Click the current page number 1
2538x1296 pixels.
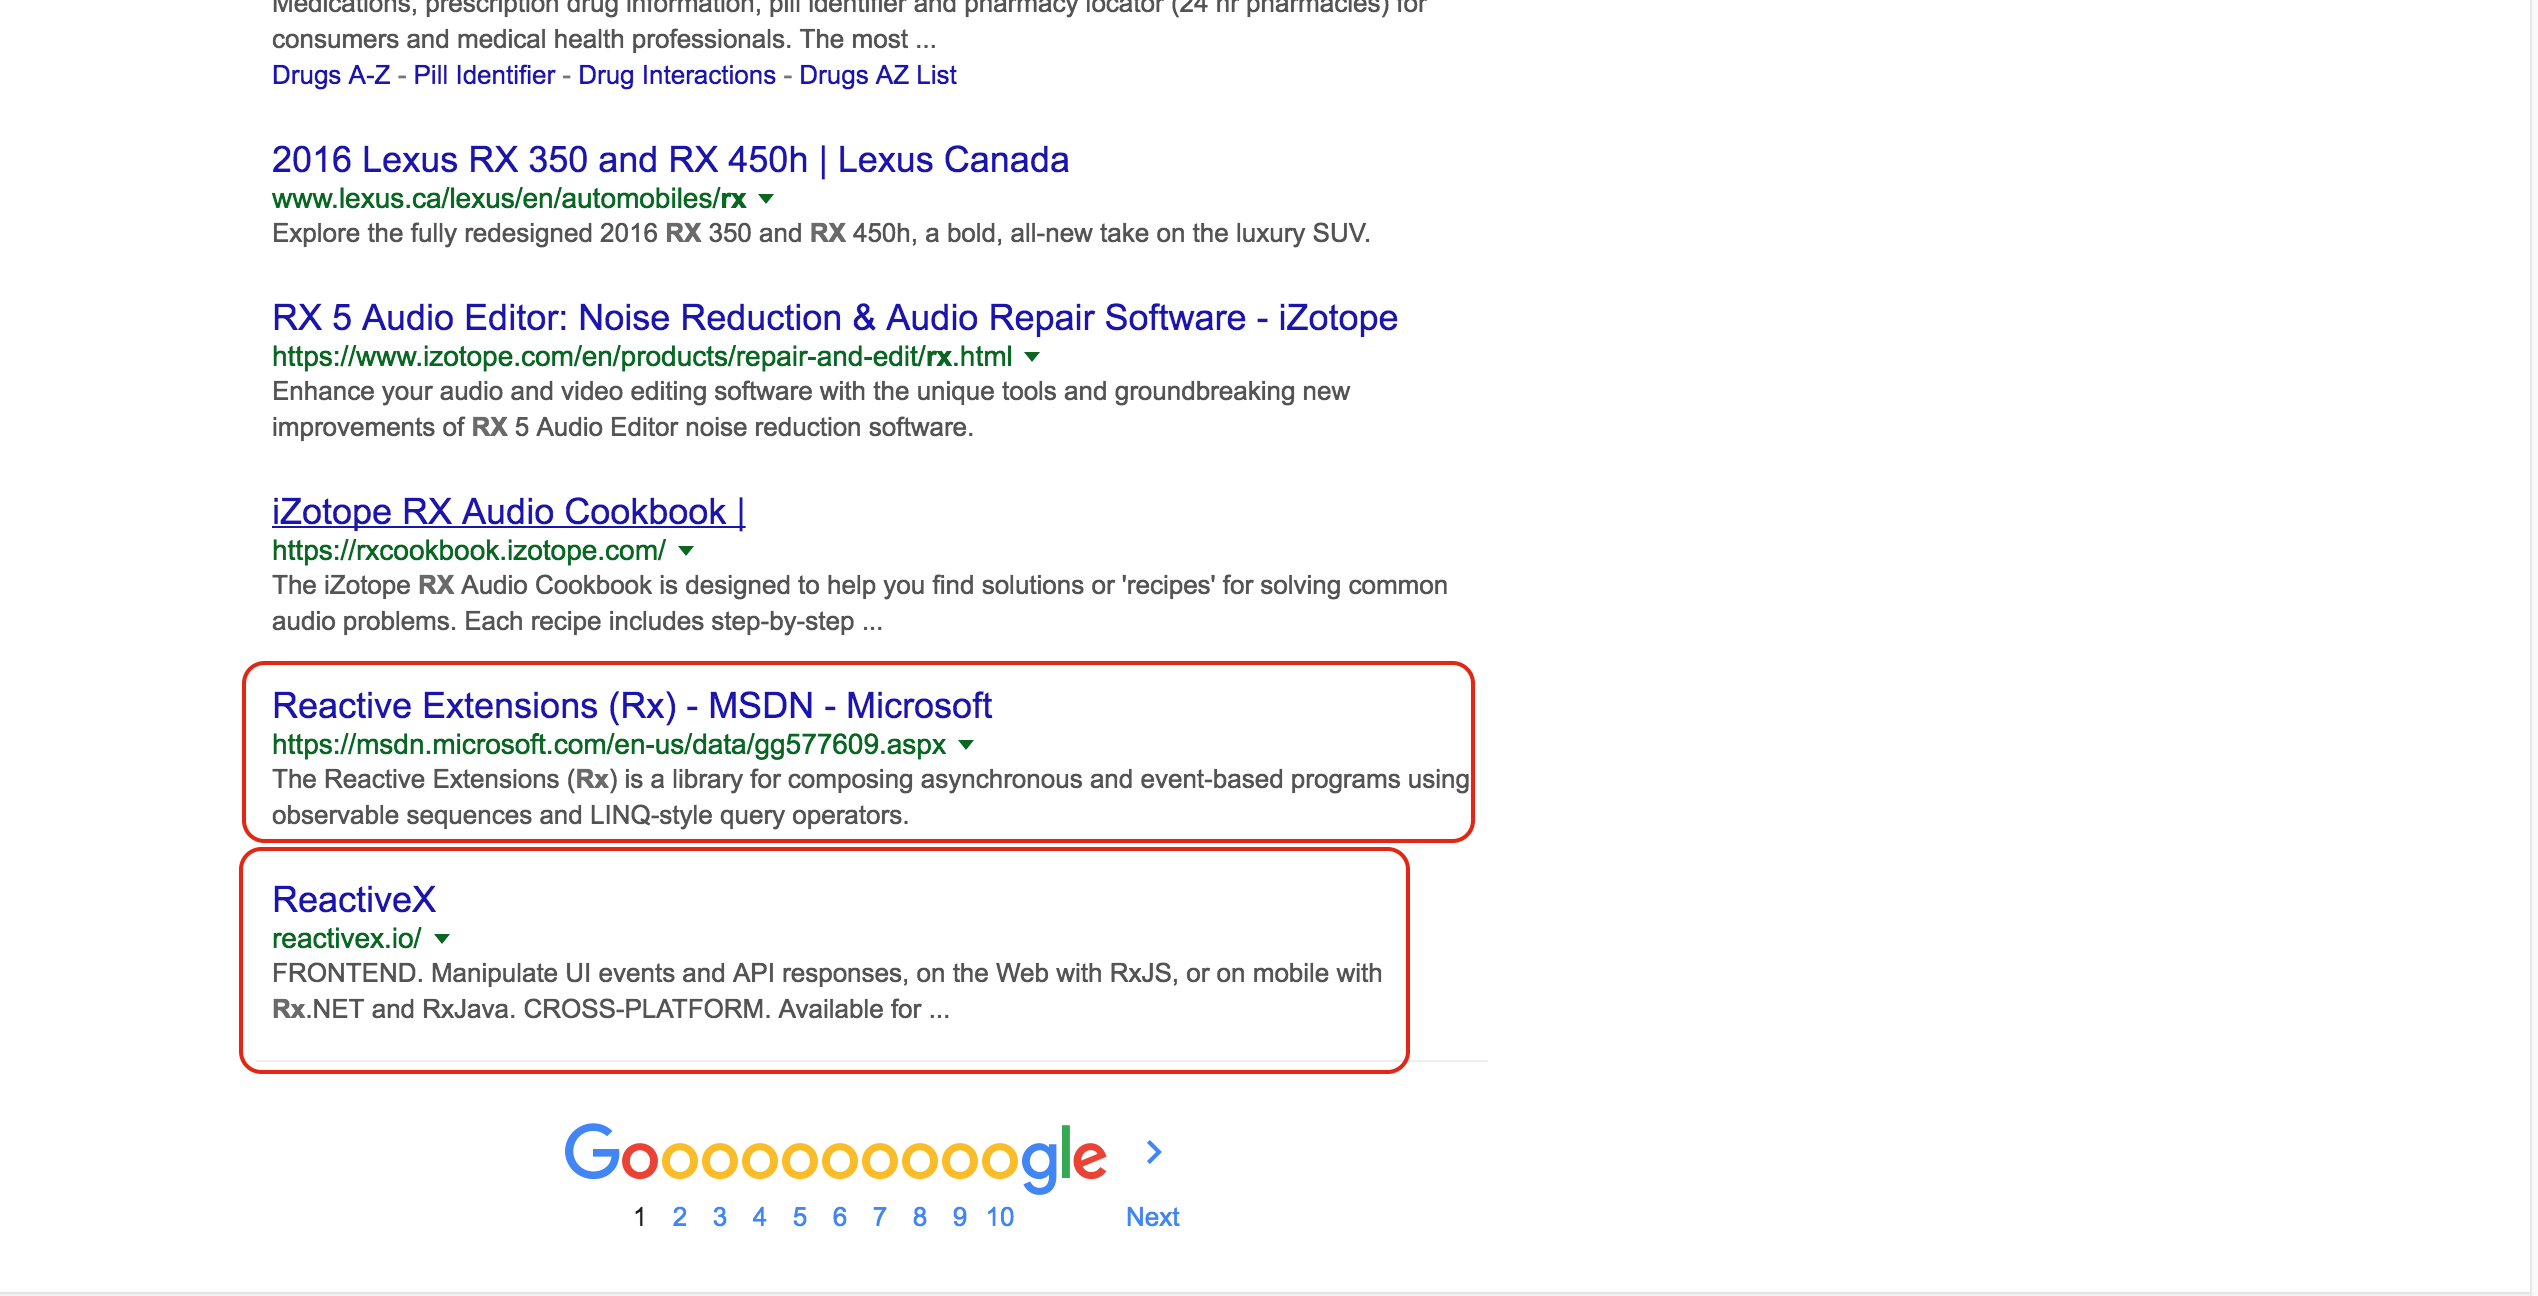point(640,1217)
